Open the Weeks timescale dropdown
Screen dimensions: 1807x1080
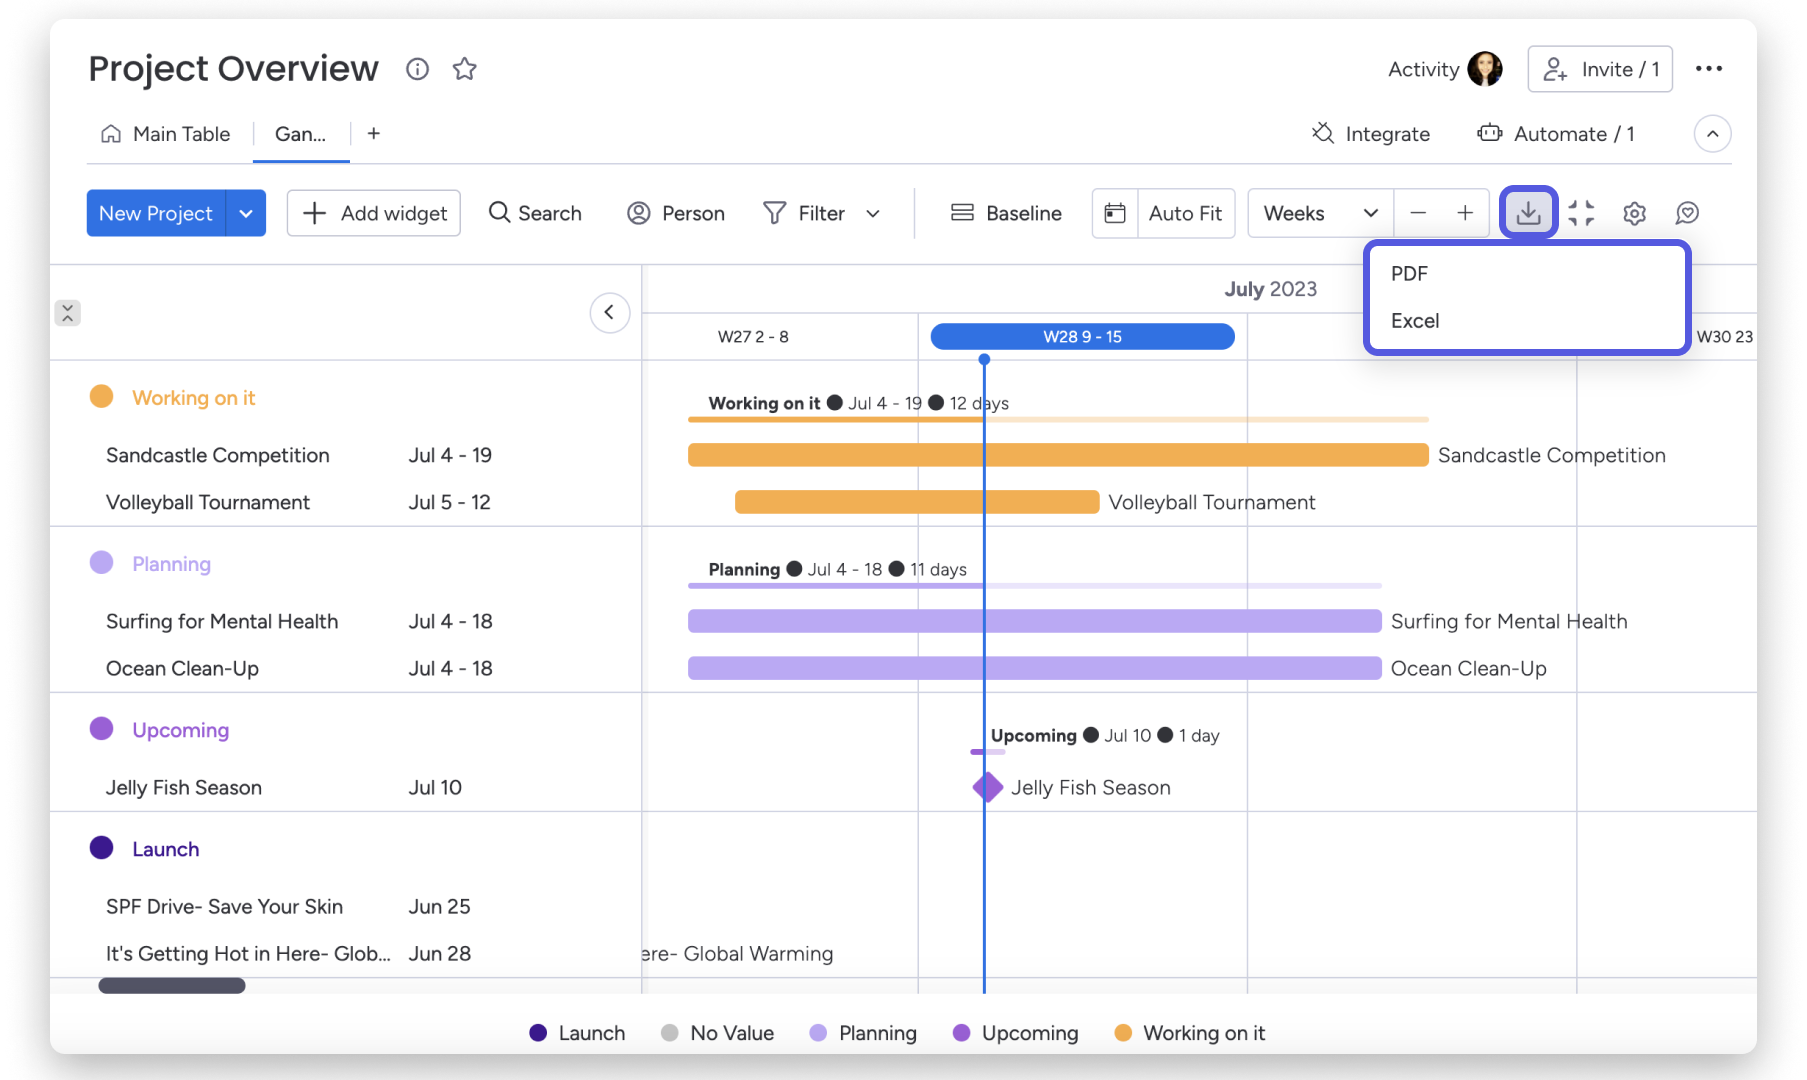(x=1320, y=213)
